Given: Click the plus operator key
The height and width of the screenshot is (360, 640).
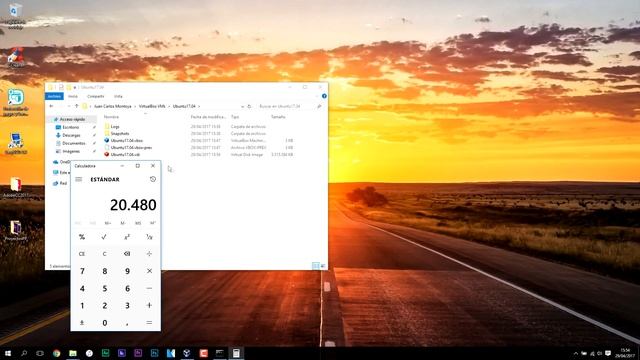Looking at the screenshot, I should click(x=149, y=305).
